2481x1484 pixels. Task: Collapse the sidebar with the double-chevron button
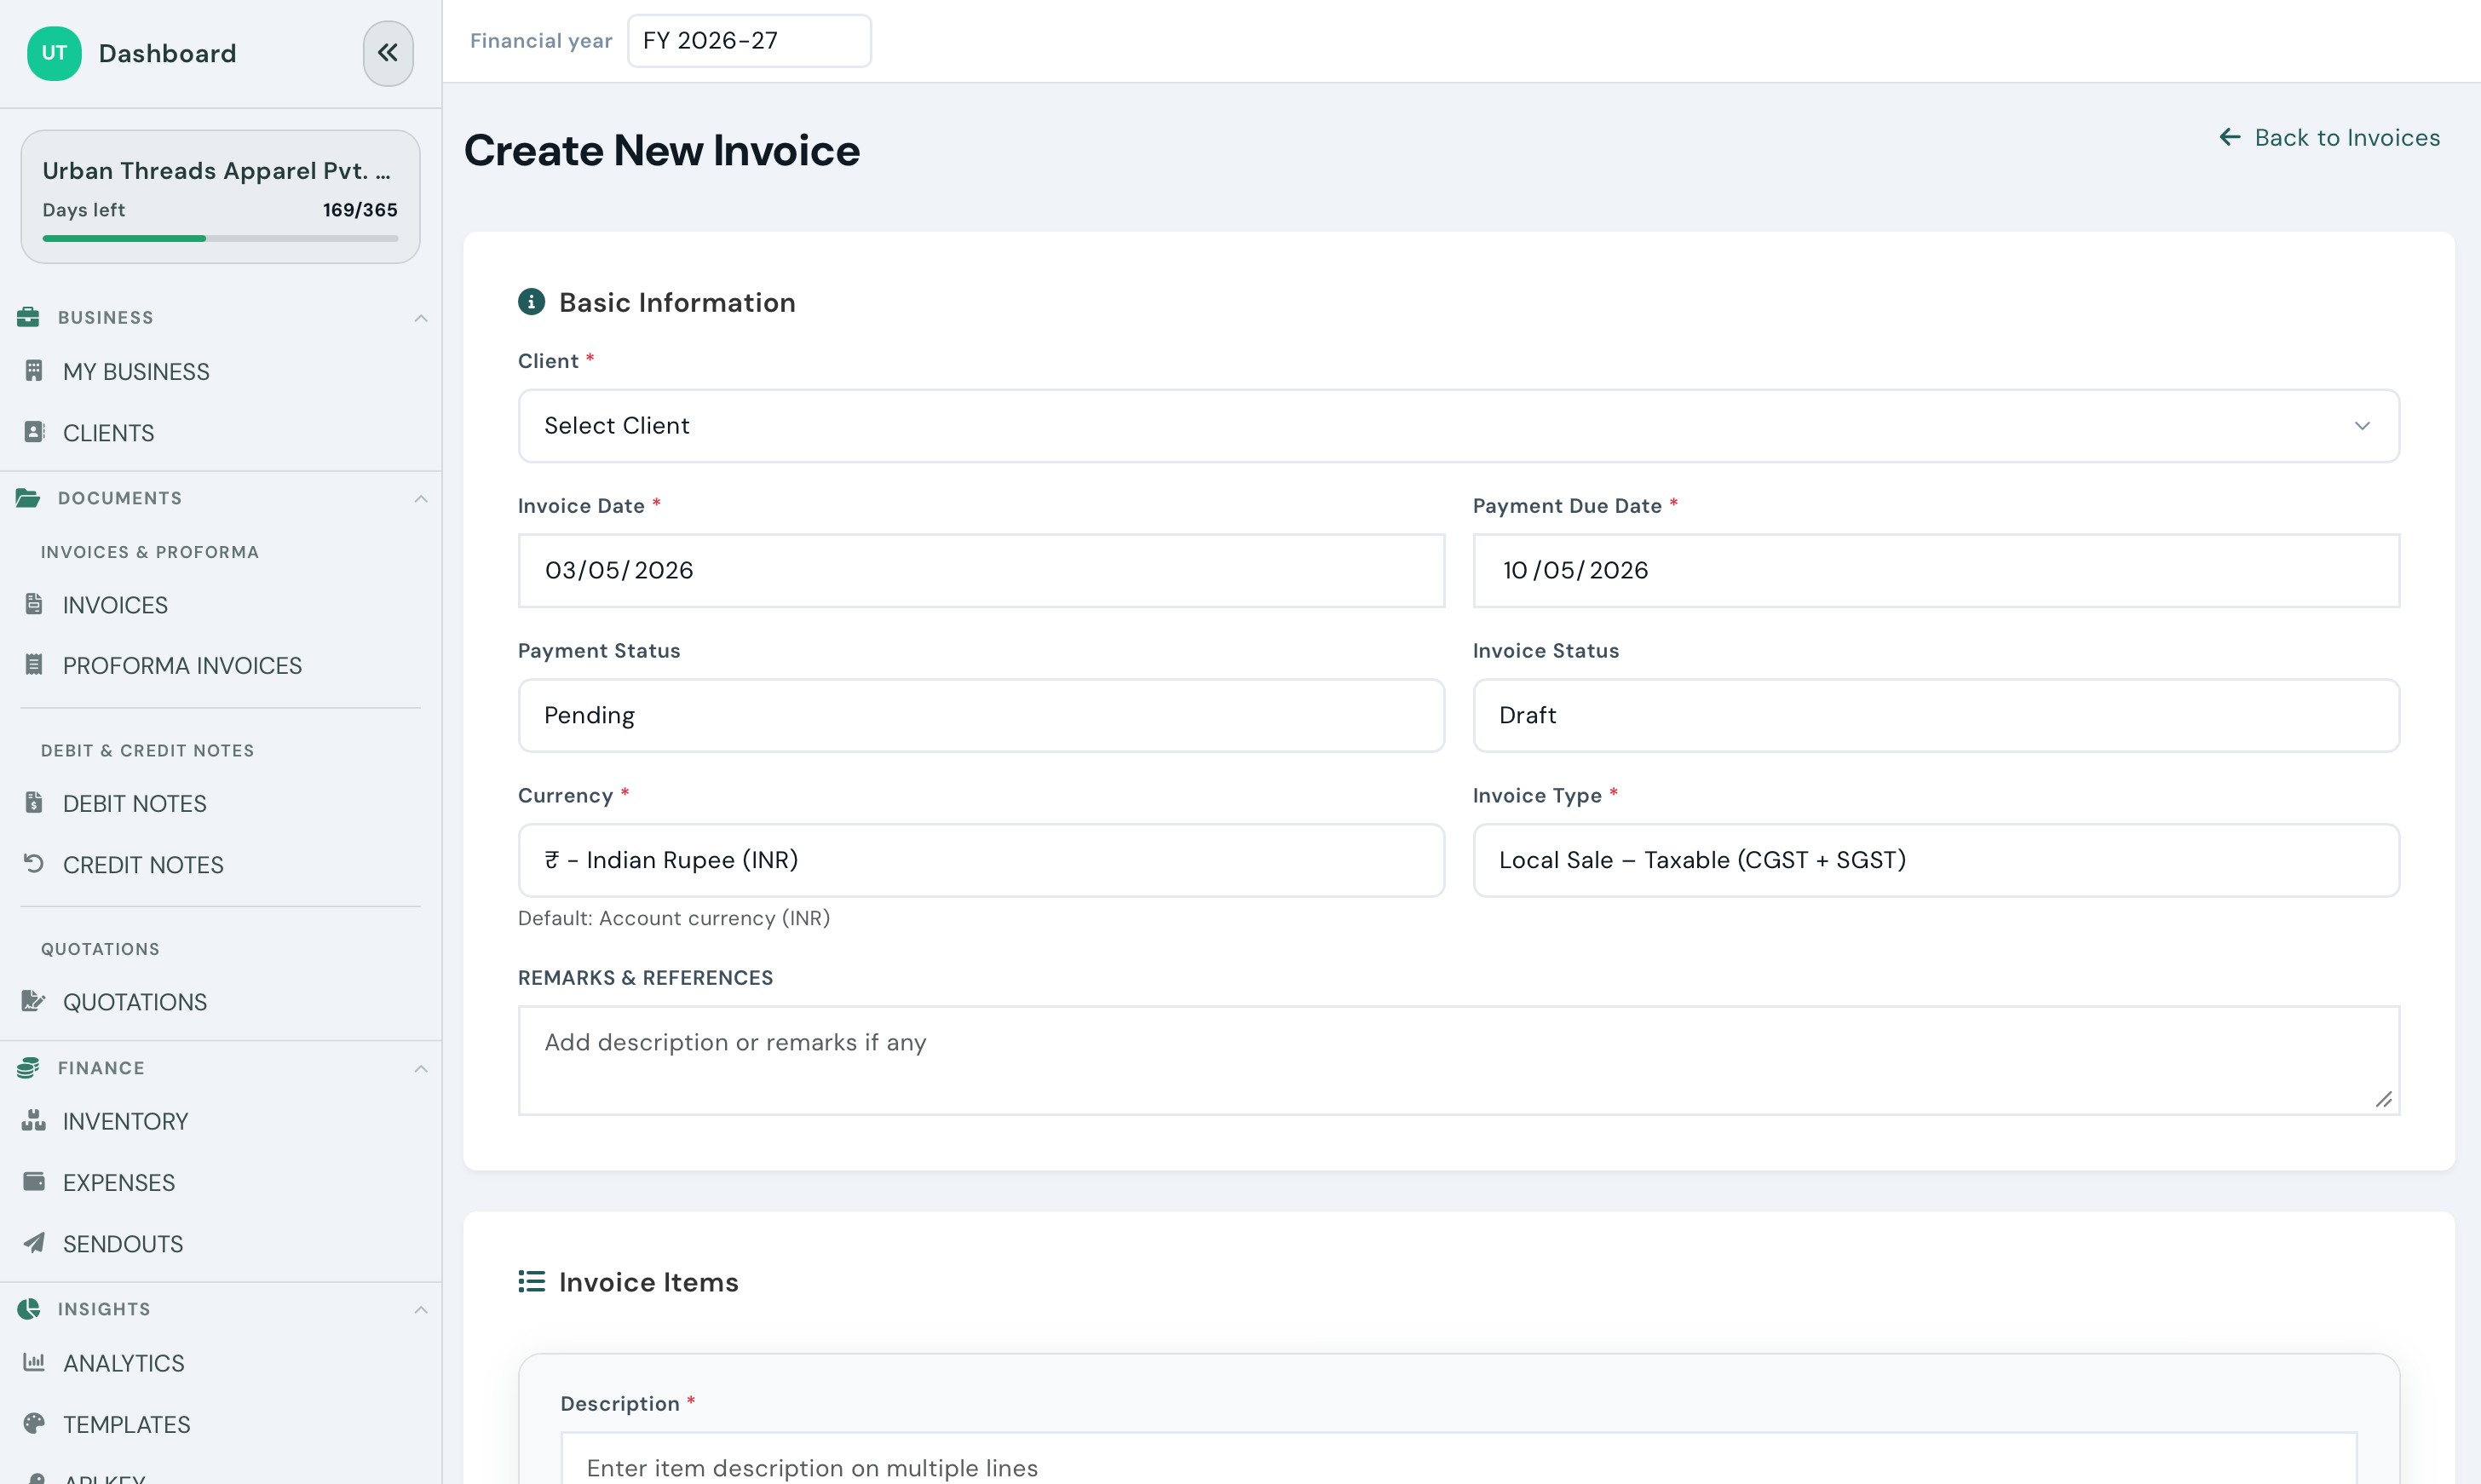(x=388, y=53)
